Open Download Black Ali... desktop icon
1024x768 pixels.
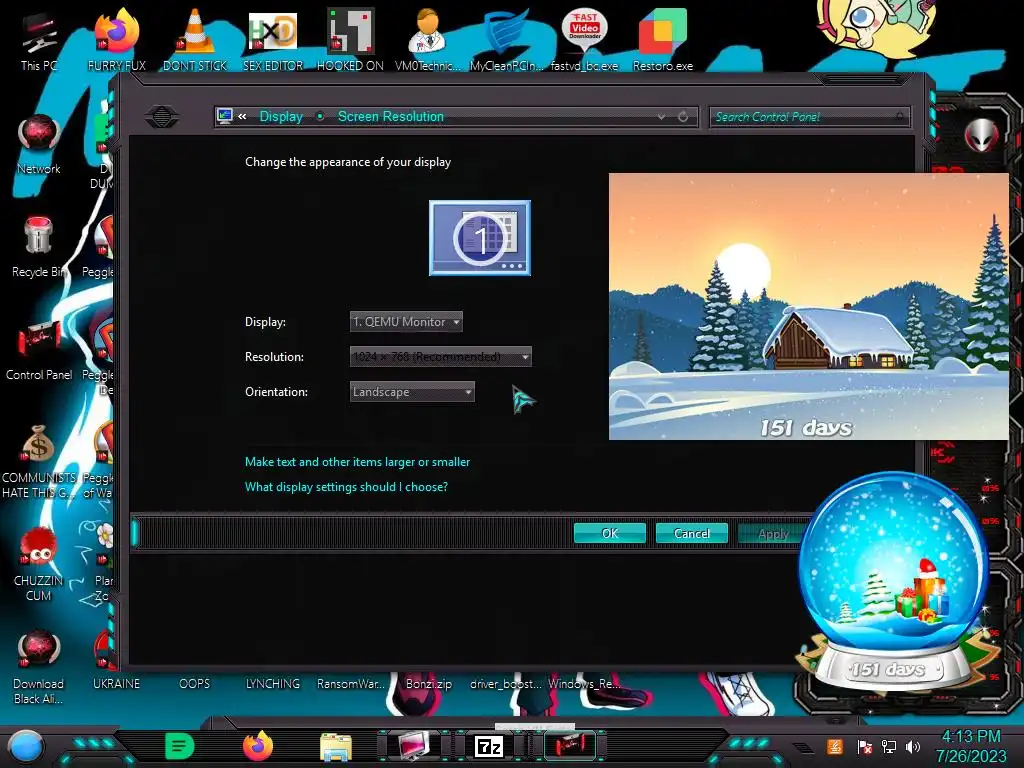pyautogui.click(x=39, y=667)
